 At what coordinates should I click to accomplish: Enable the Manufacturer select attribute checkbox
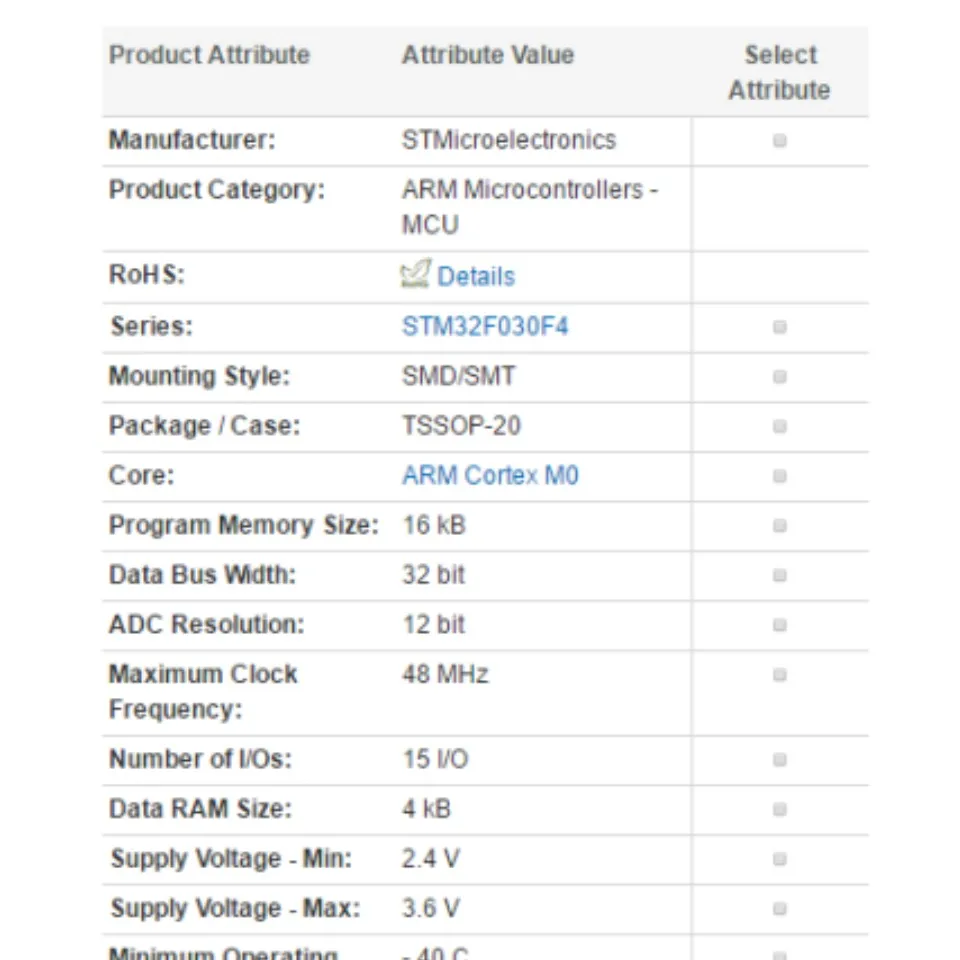[782, 140]
